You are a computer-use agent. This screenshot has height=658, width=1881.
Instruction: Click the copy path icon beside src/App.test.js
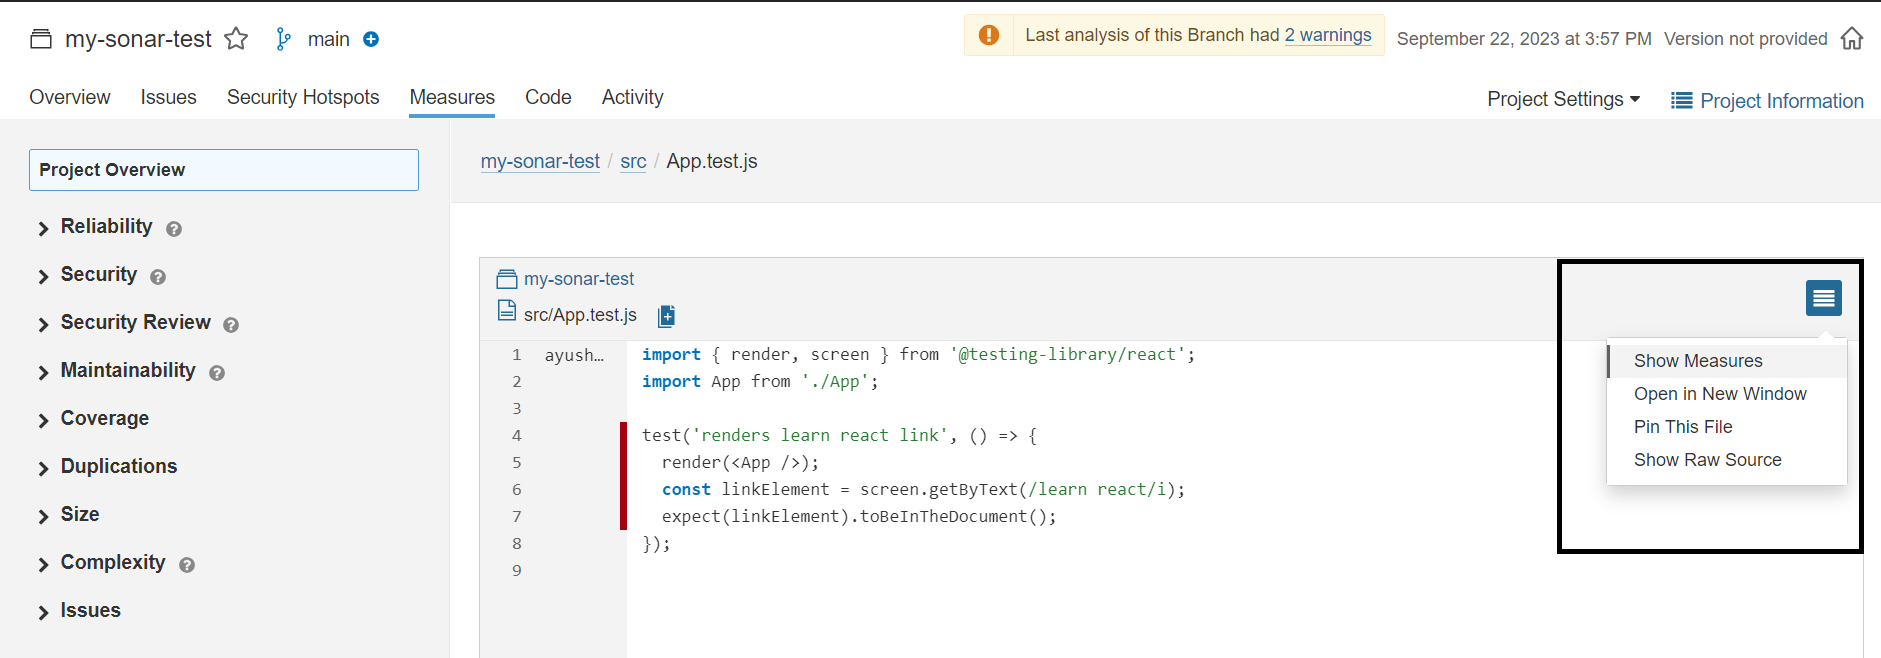point(667,316)
